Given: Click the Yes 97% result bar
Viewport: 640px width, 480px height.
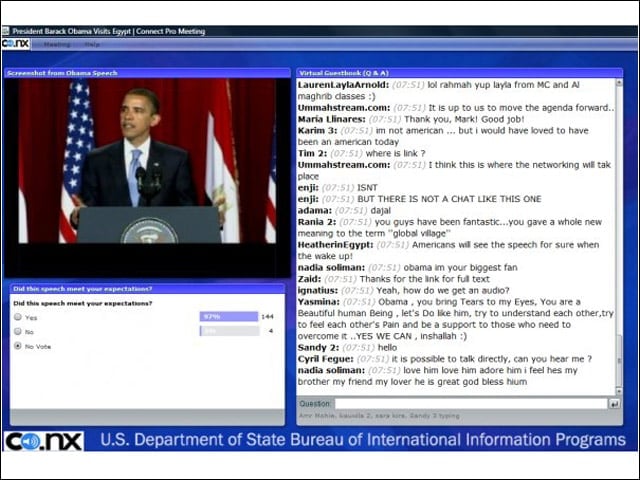Looking at the screenshot, I should point(229,316).
